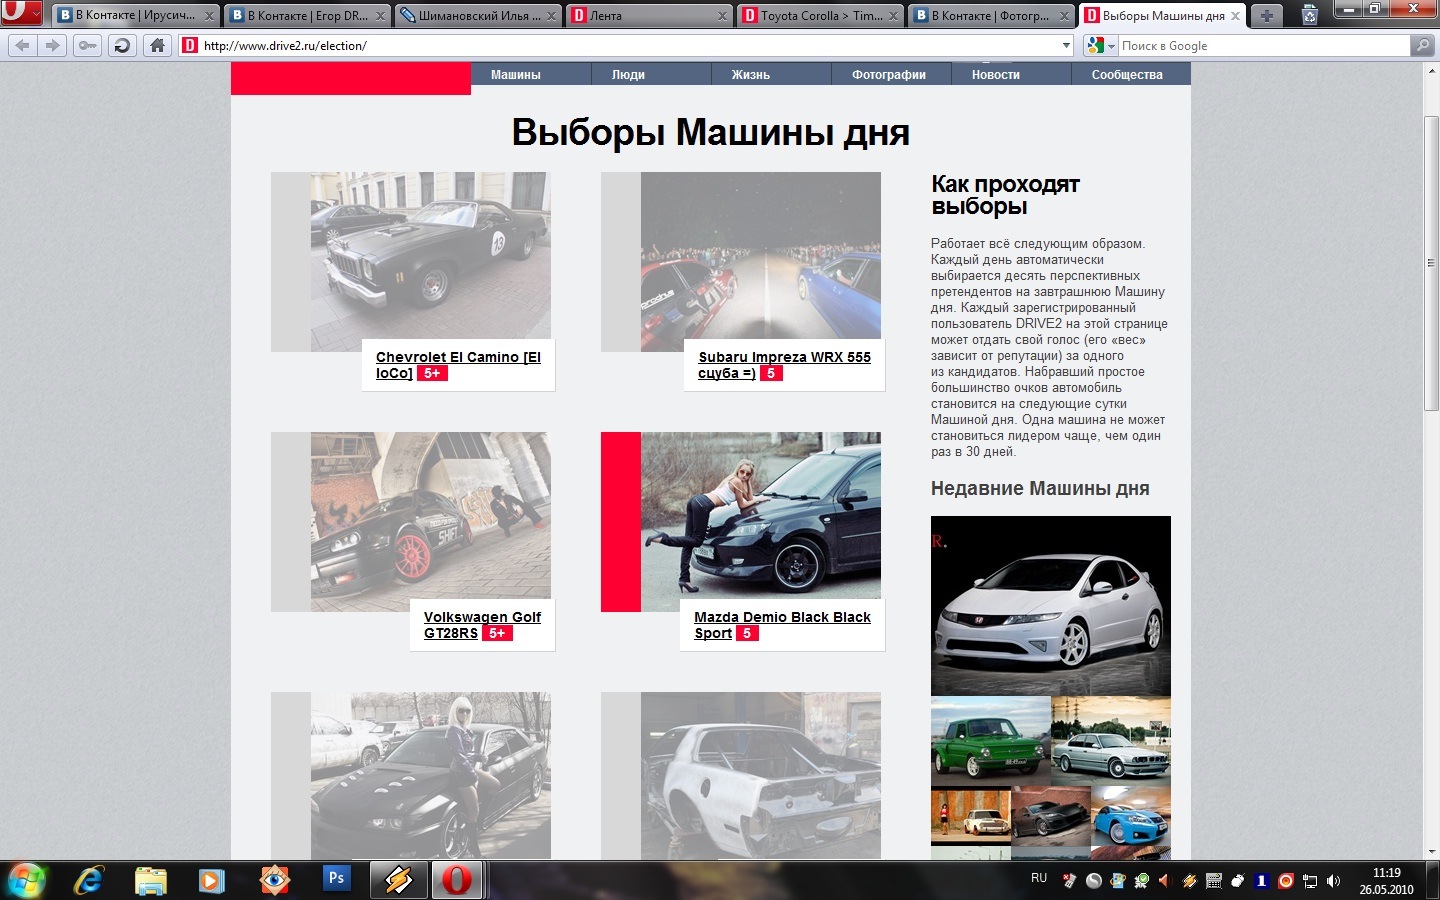The image size is (1440, 900).
Task: Open a new tab with the plus button
Action: pyautogui.click(x=1266, y=15)
